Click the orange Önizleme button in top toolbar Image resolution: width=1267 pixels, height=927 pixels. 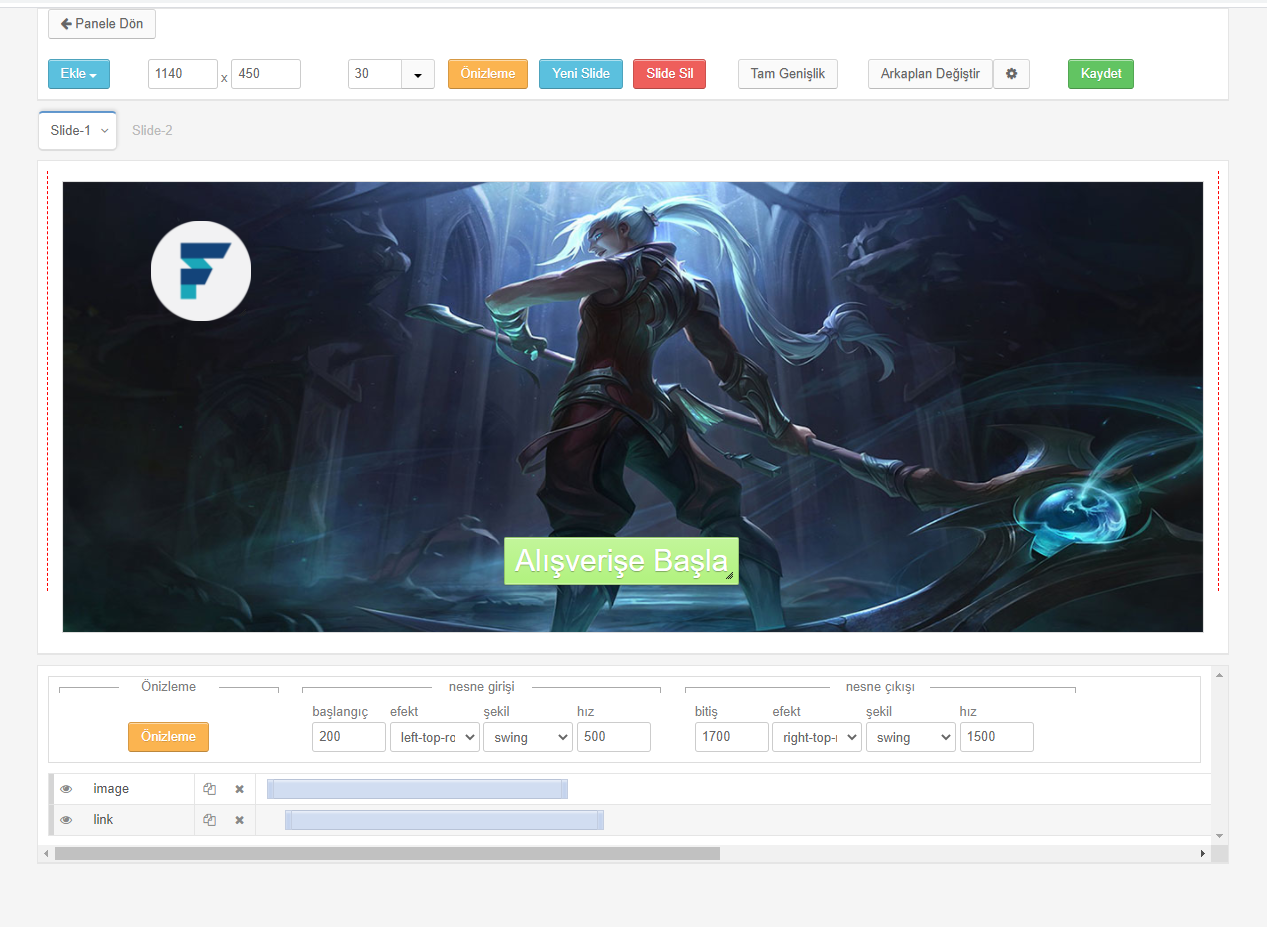488,74
